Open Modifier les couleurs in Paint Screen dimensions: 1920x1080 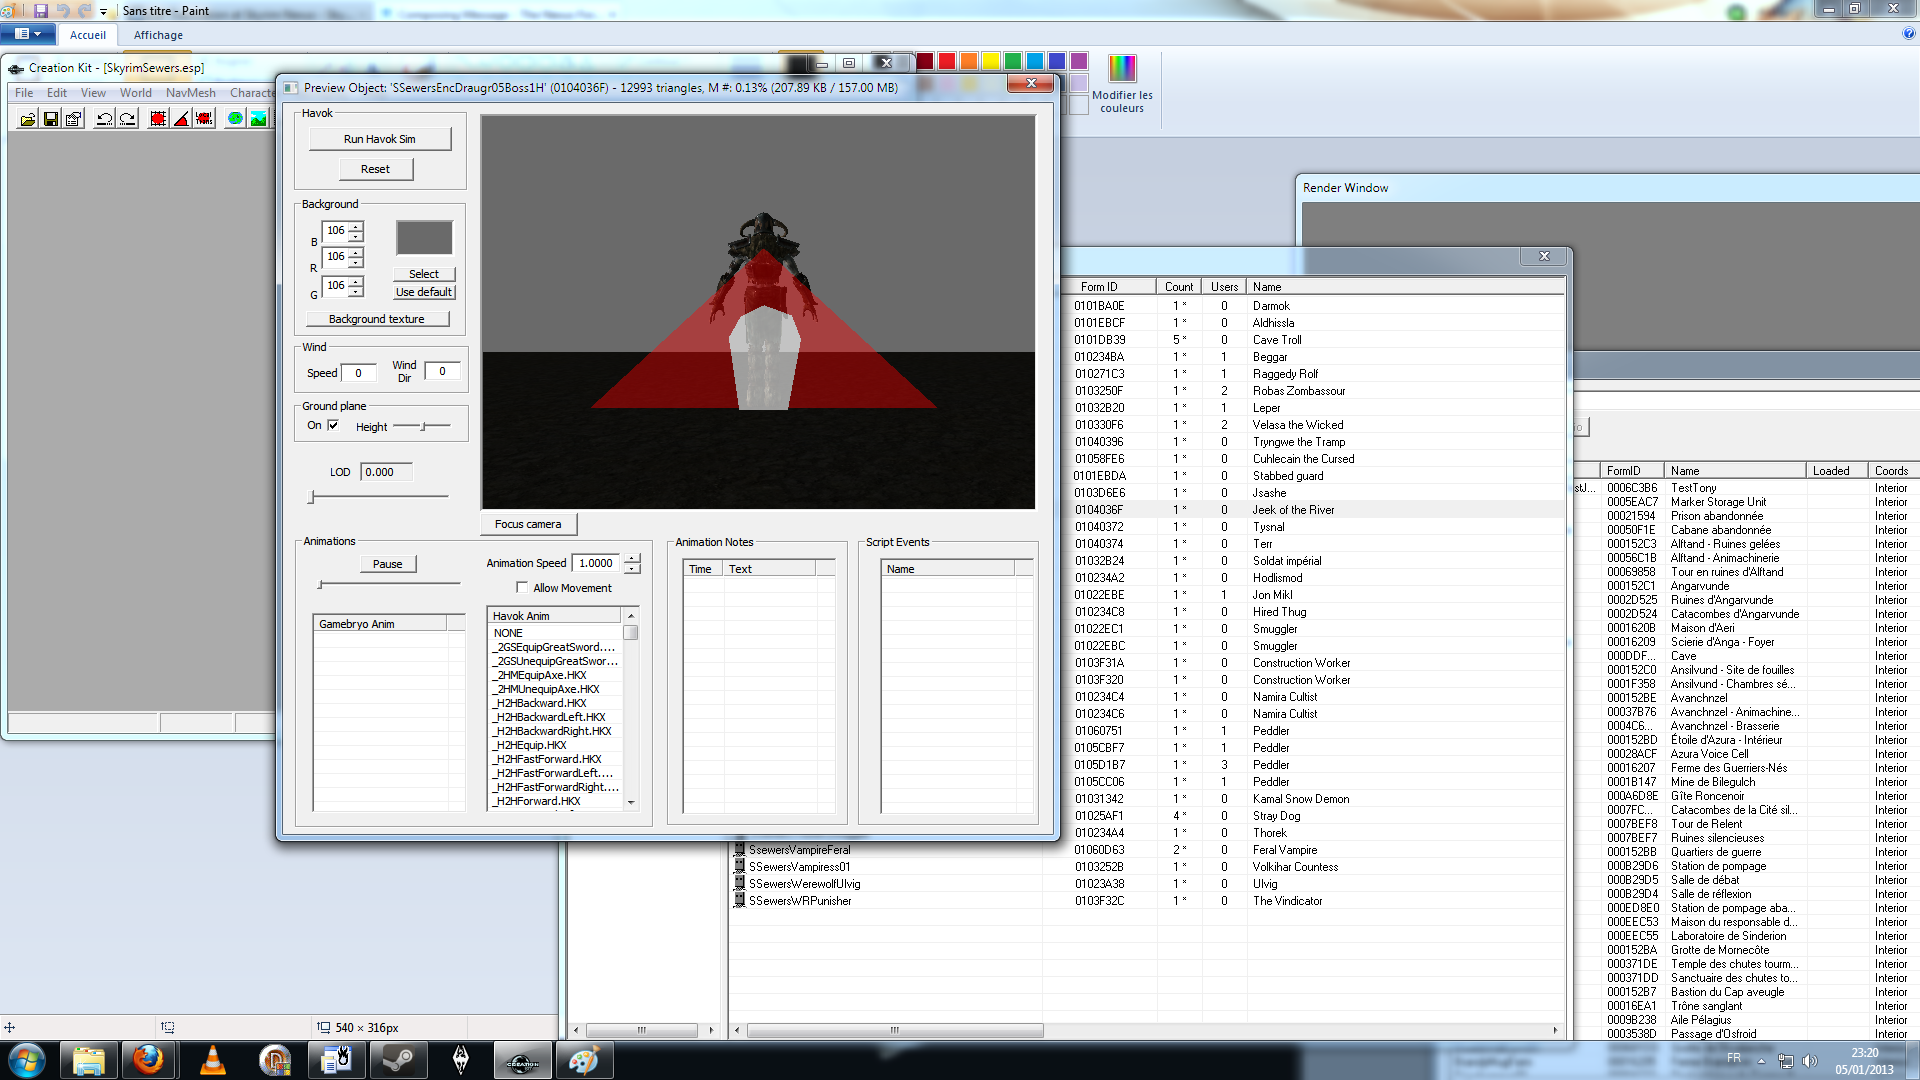(x=1122, y=84)
